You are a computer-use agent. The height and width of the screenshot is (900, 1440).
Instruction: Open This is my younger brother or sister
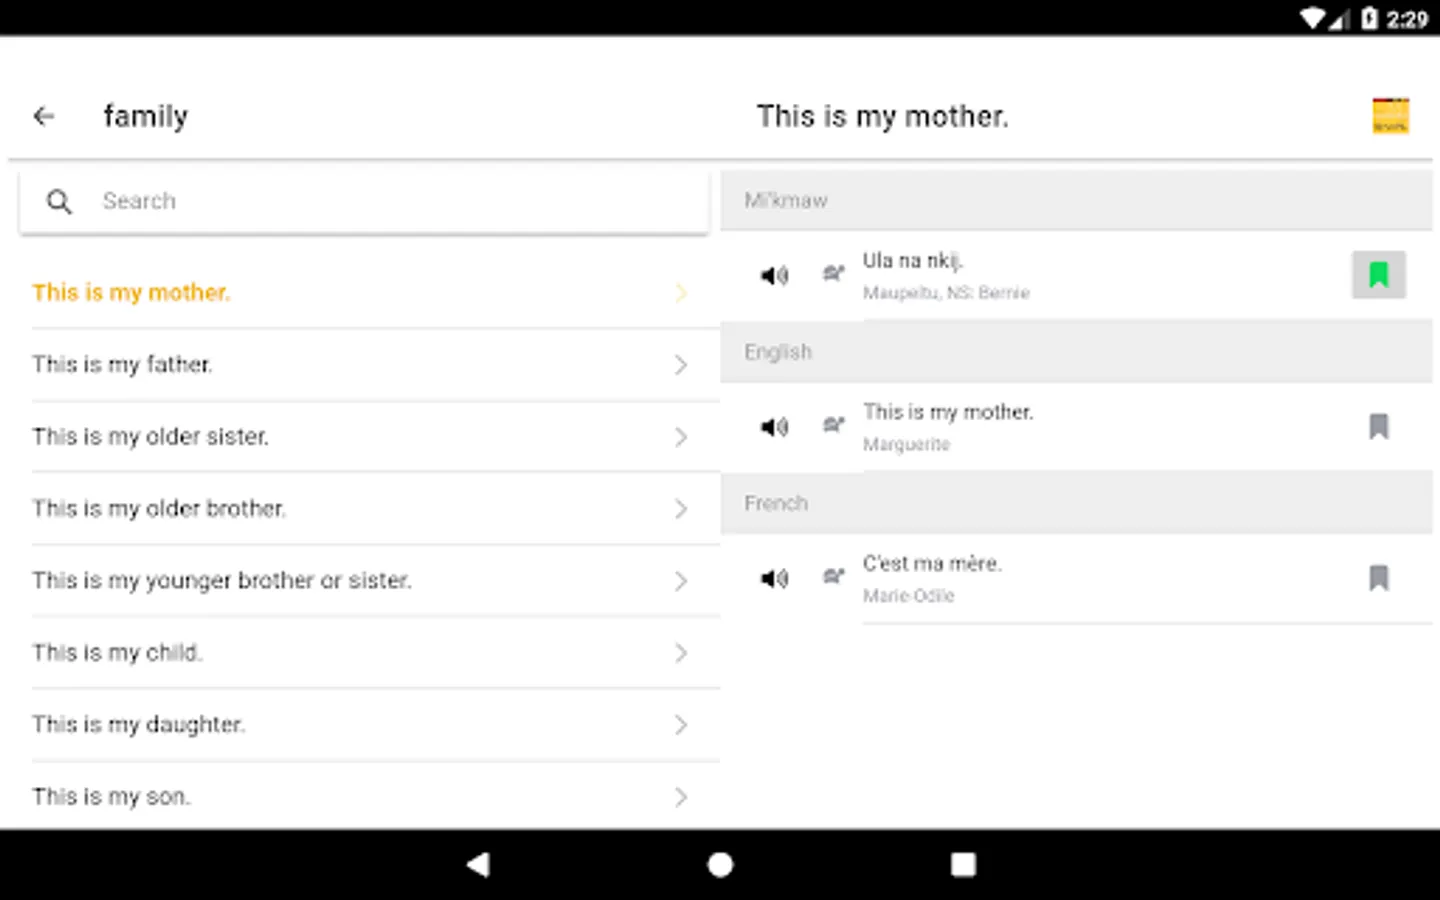[x=222, y=581]
